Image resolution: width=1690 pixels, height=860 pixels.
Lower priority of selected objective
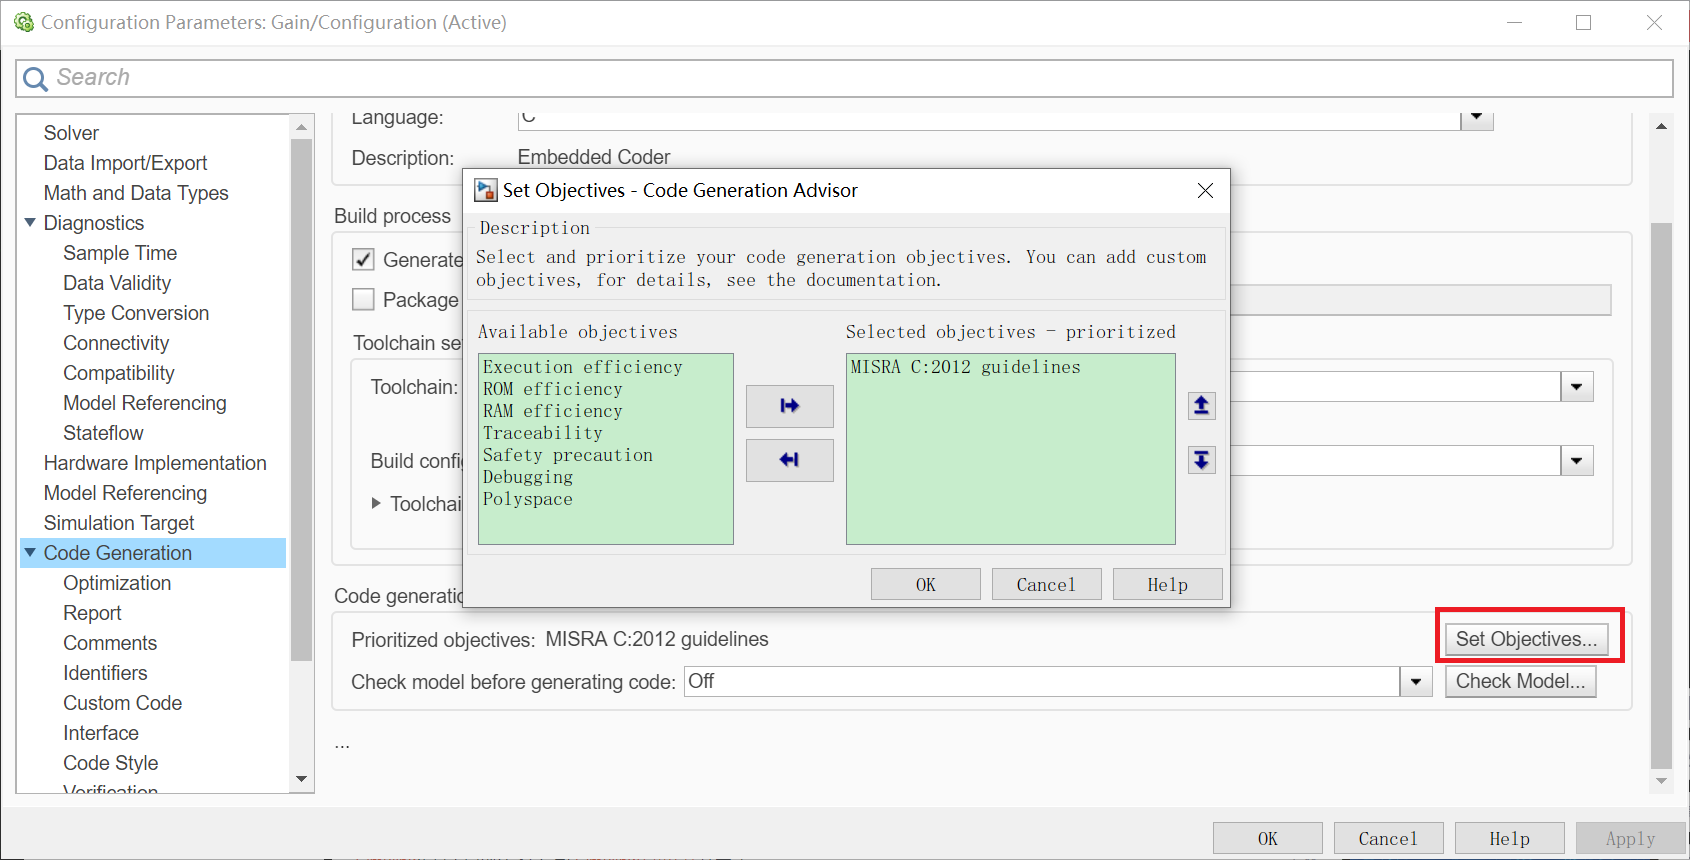pos(1202,460)
